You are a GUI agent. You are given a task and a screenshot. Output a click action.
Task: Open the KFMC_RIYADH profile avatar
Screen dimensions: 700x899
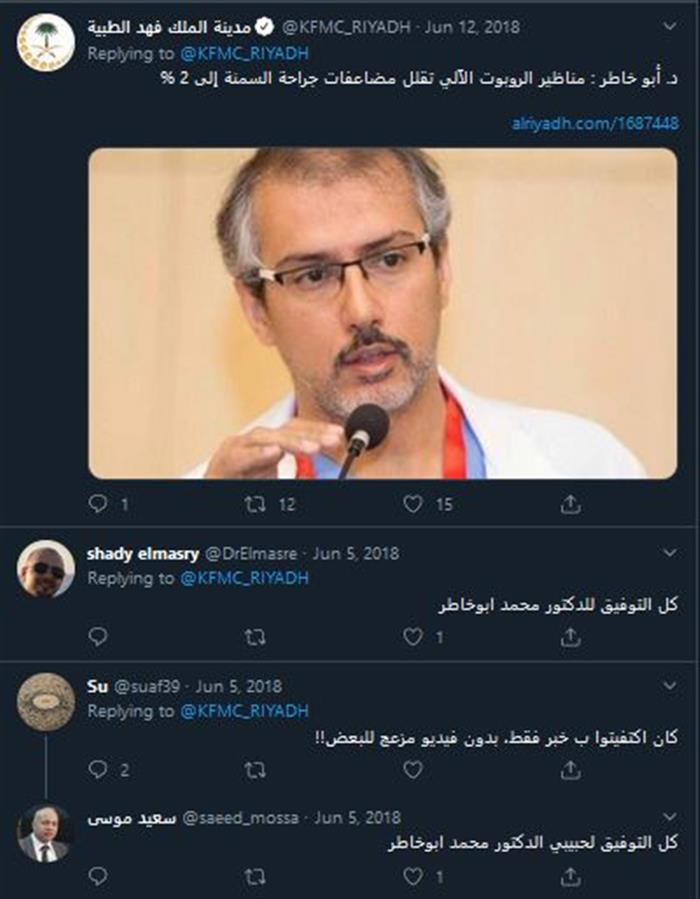(45, 42)
